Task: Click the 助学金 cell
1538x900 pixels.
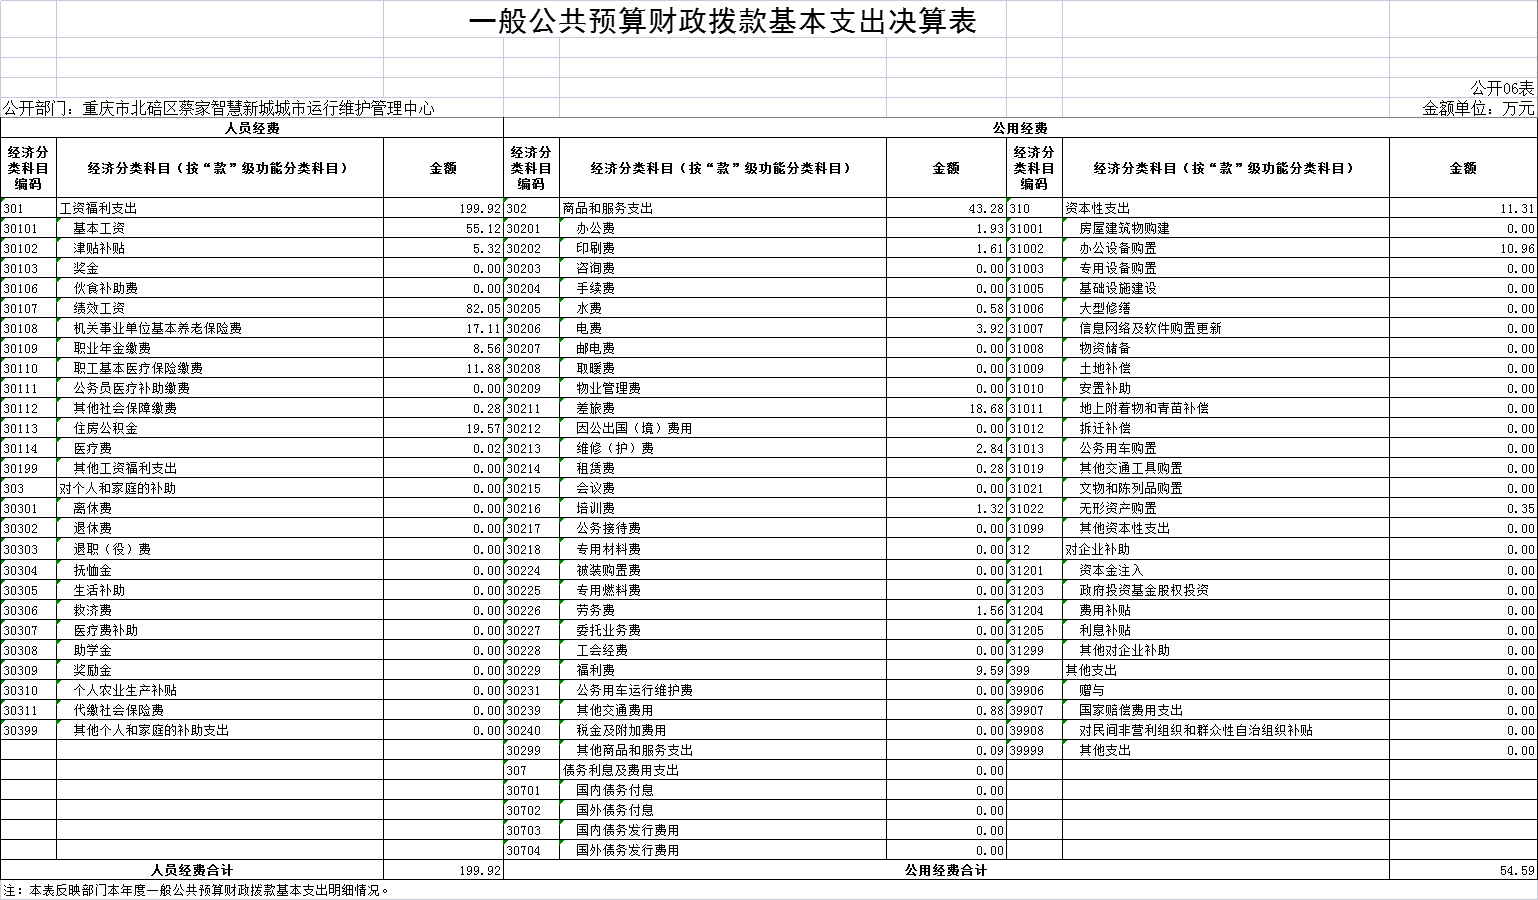Action: (x=220, y=650)
